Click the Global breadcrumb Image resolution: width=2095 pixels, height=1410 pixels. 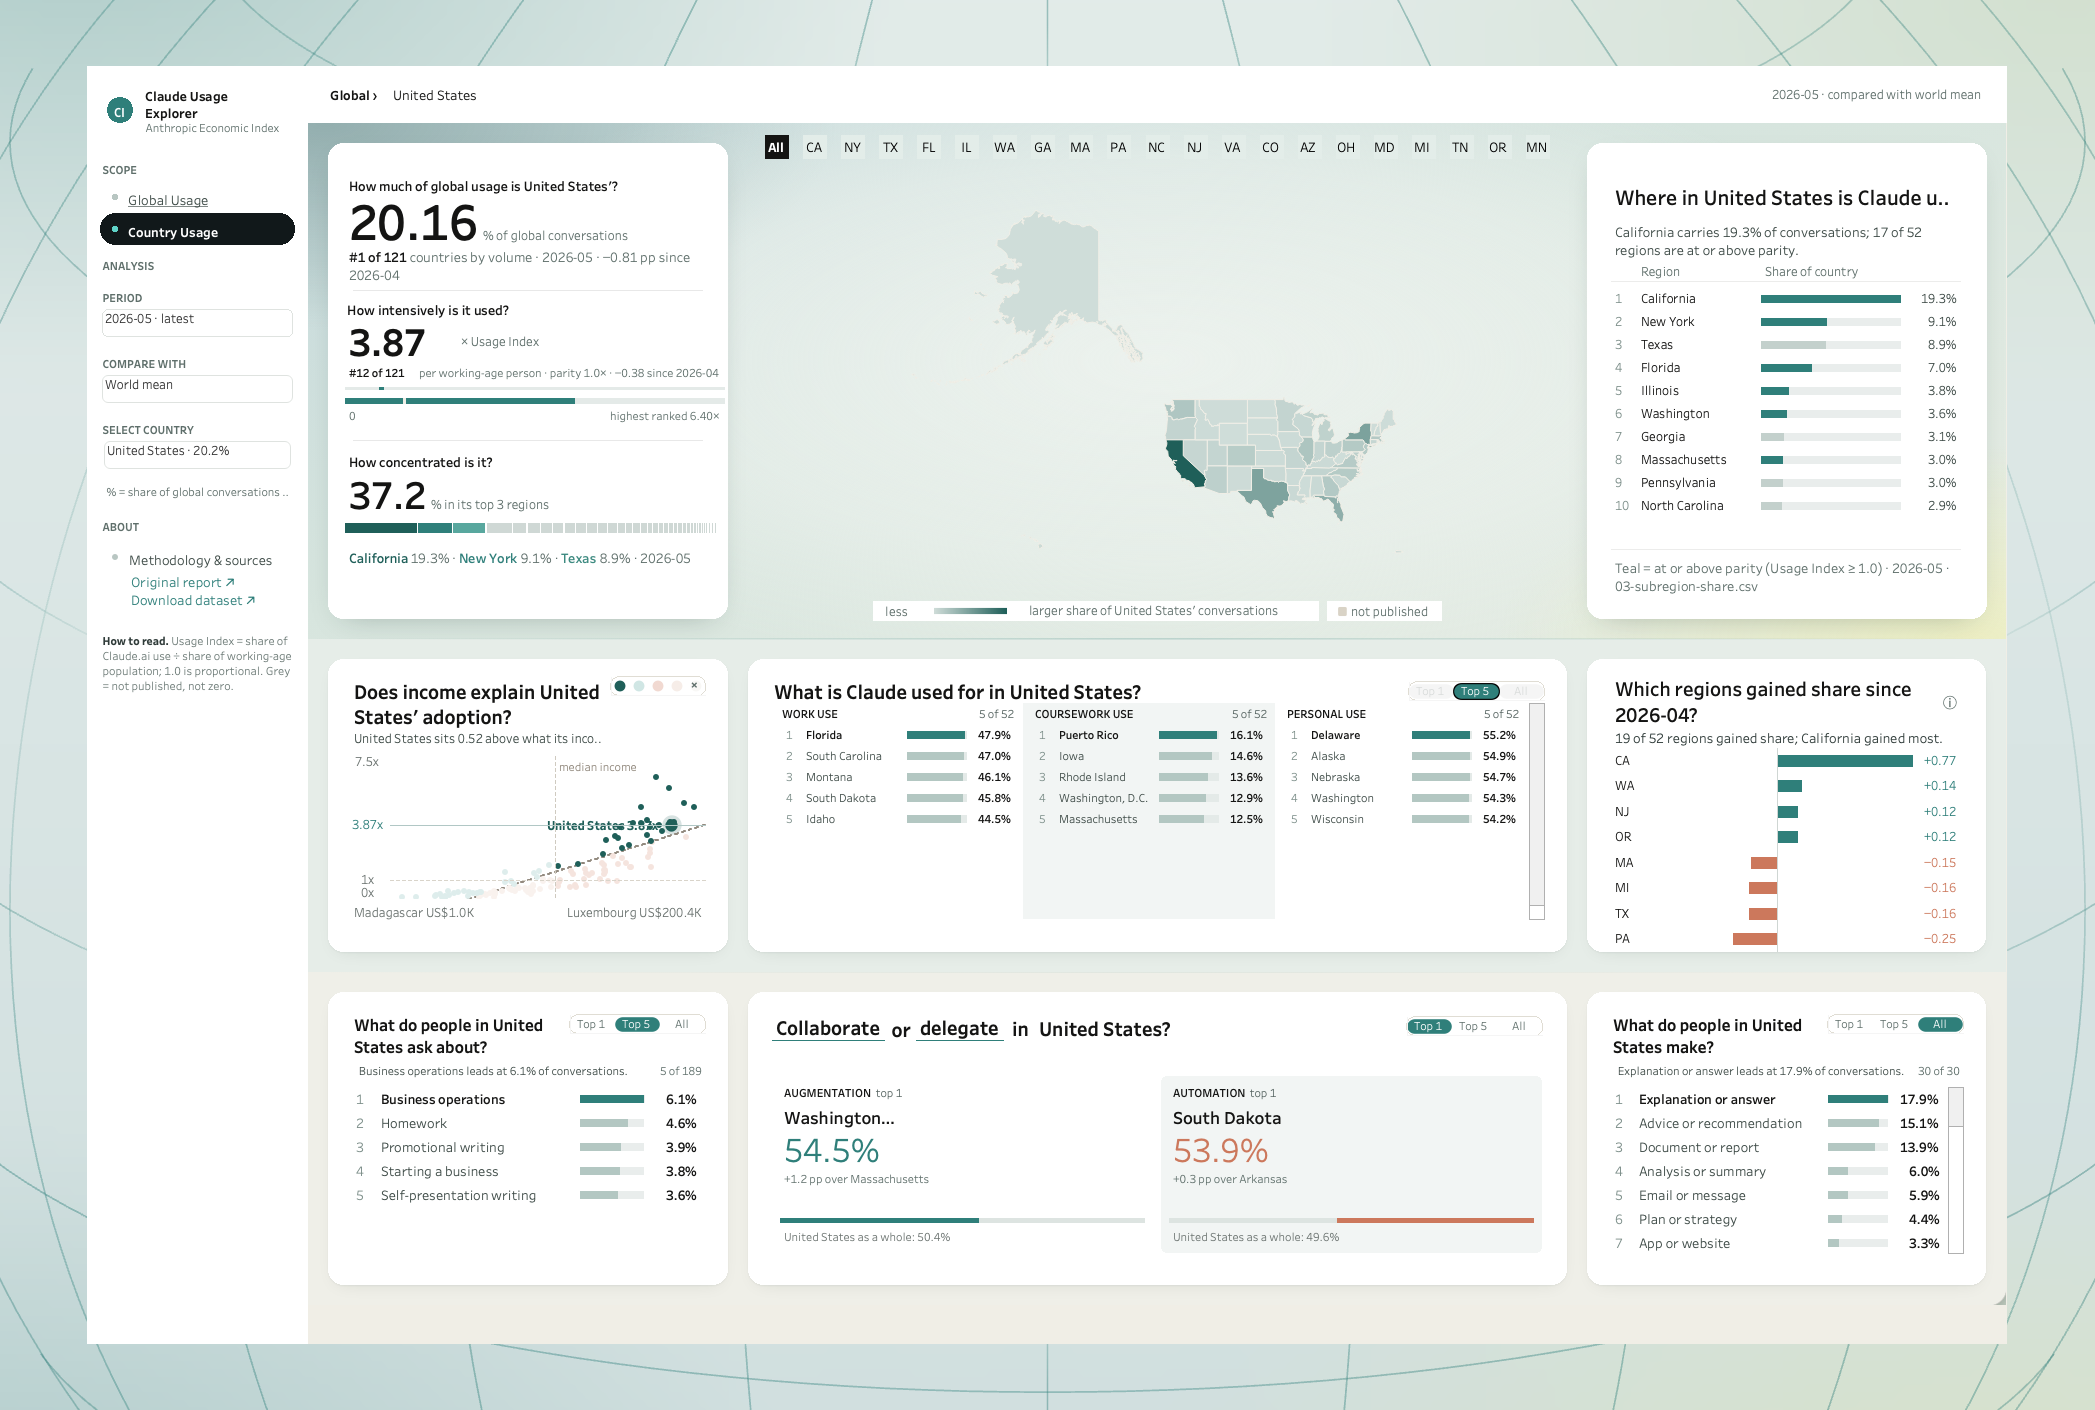pyautogui.click(x=353, y=95)
